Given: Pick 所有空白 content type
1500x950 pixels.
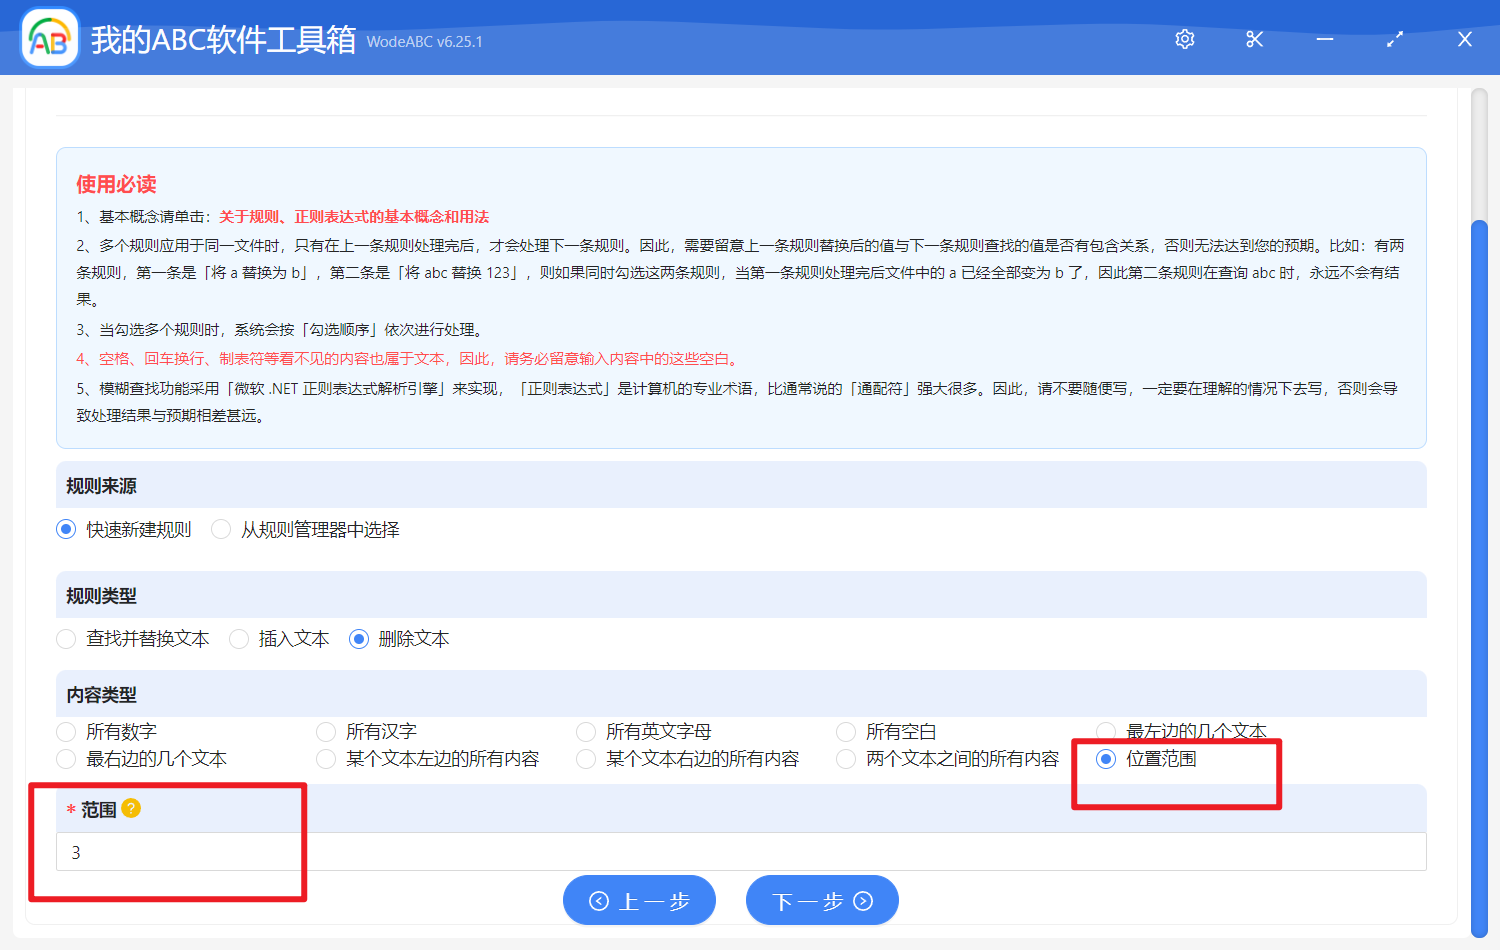Looking at the screenshot, I should (846, 731).
